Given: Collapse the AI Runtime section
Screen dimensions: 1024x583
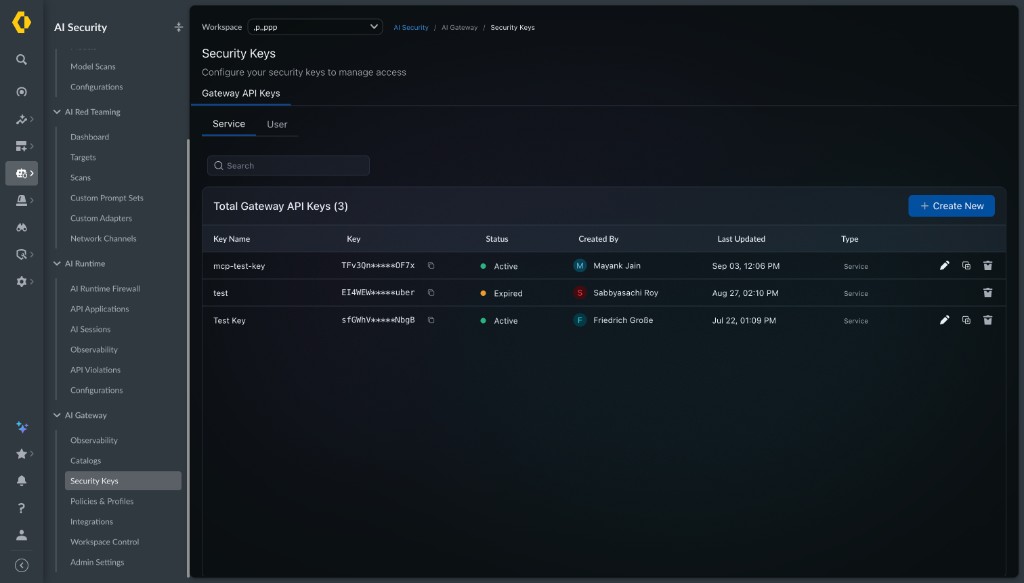Looking at the screenshot, I should pos(57,263).
